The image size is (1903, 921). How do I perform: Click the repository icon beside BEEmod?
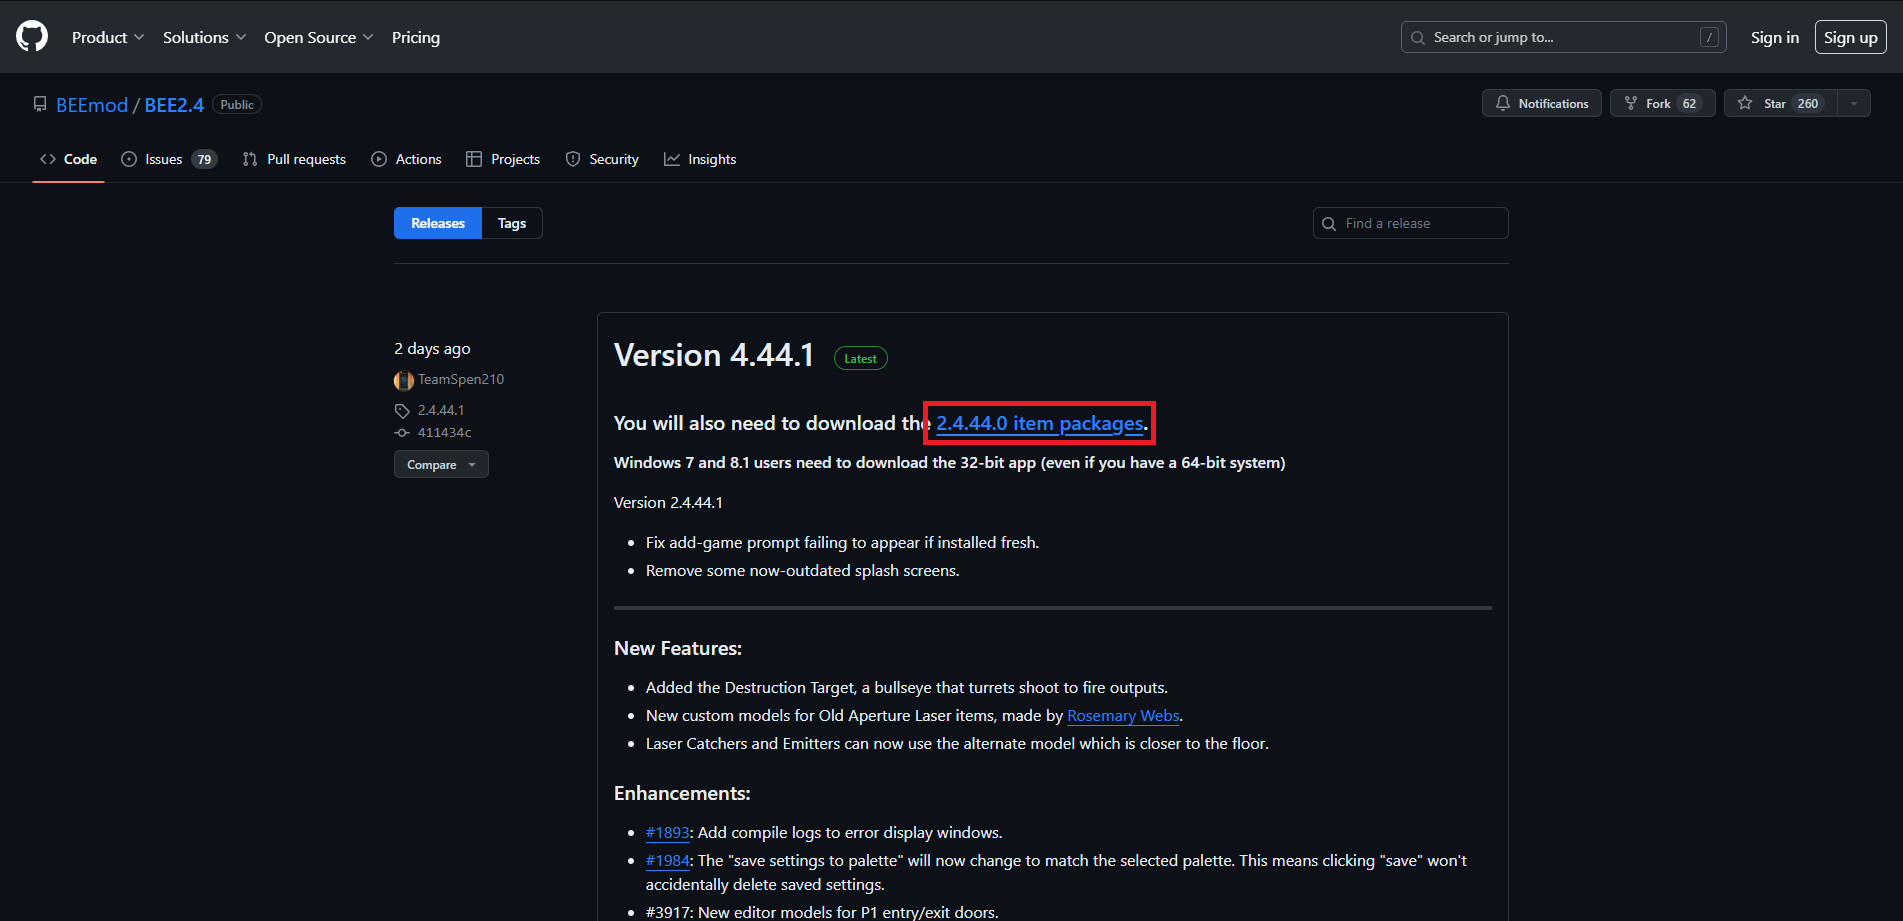tap(40, 104)
